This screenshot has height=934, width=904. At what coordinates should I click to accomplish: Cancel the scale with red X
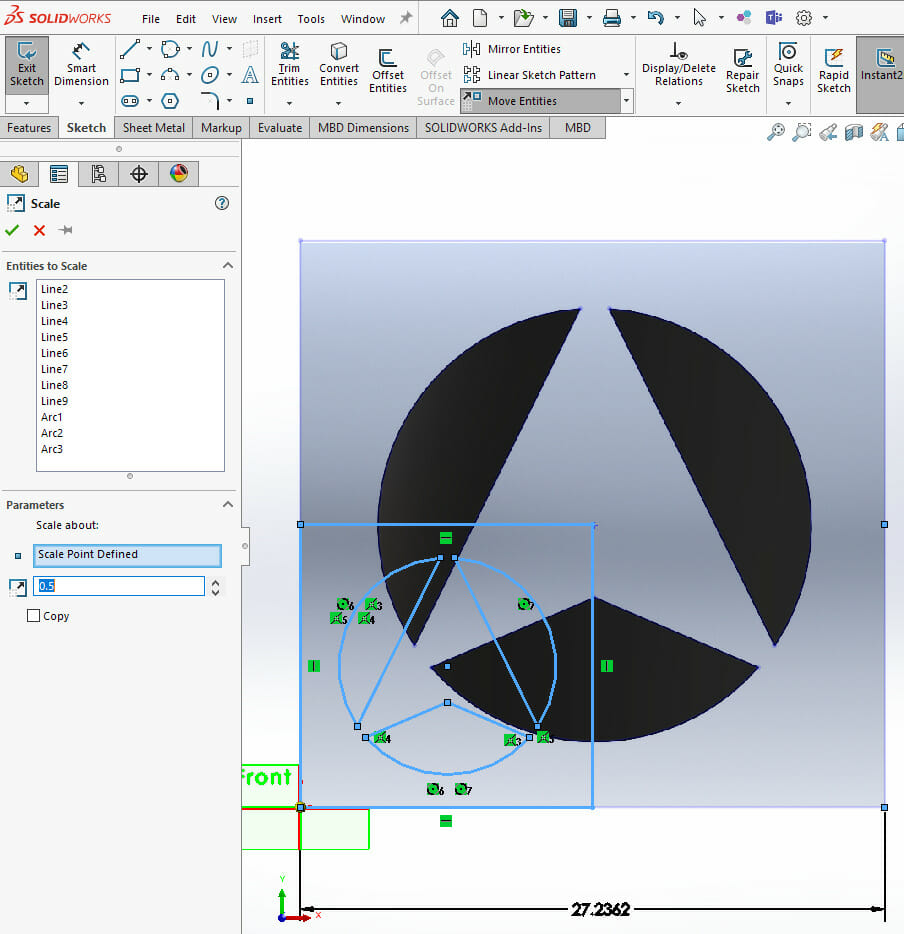[x=39, y=231]
